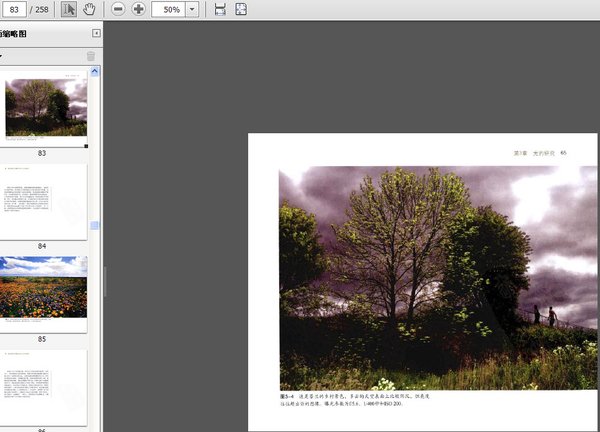
Task: Click the fit full page icon
Action: click(241, 9)
